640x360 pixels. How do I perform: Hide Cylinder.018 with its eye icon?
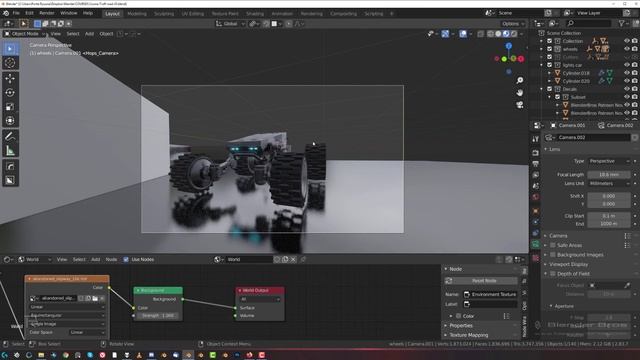(627, 73)
